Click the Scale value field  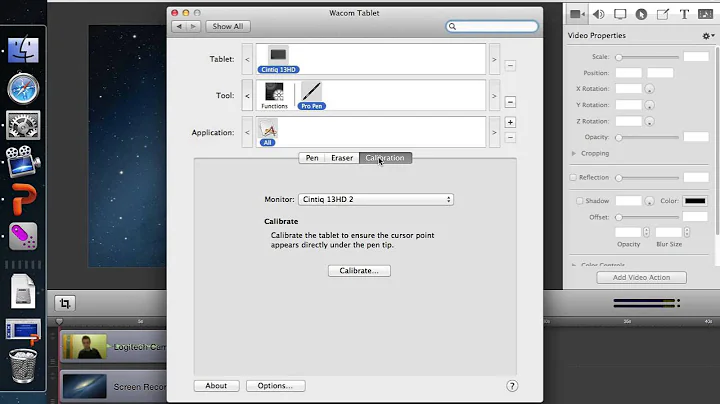696,57
